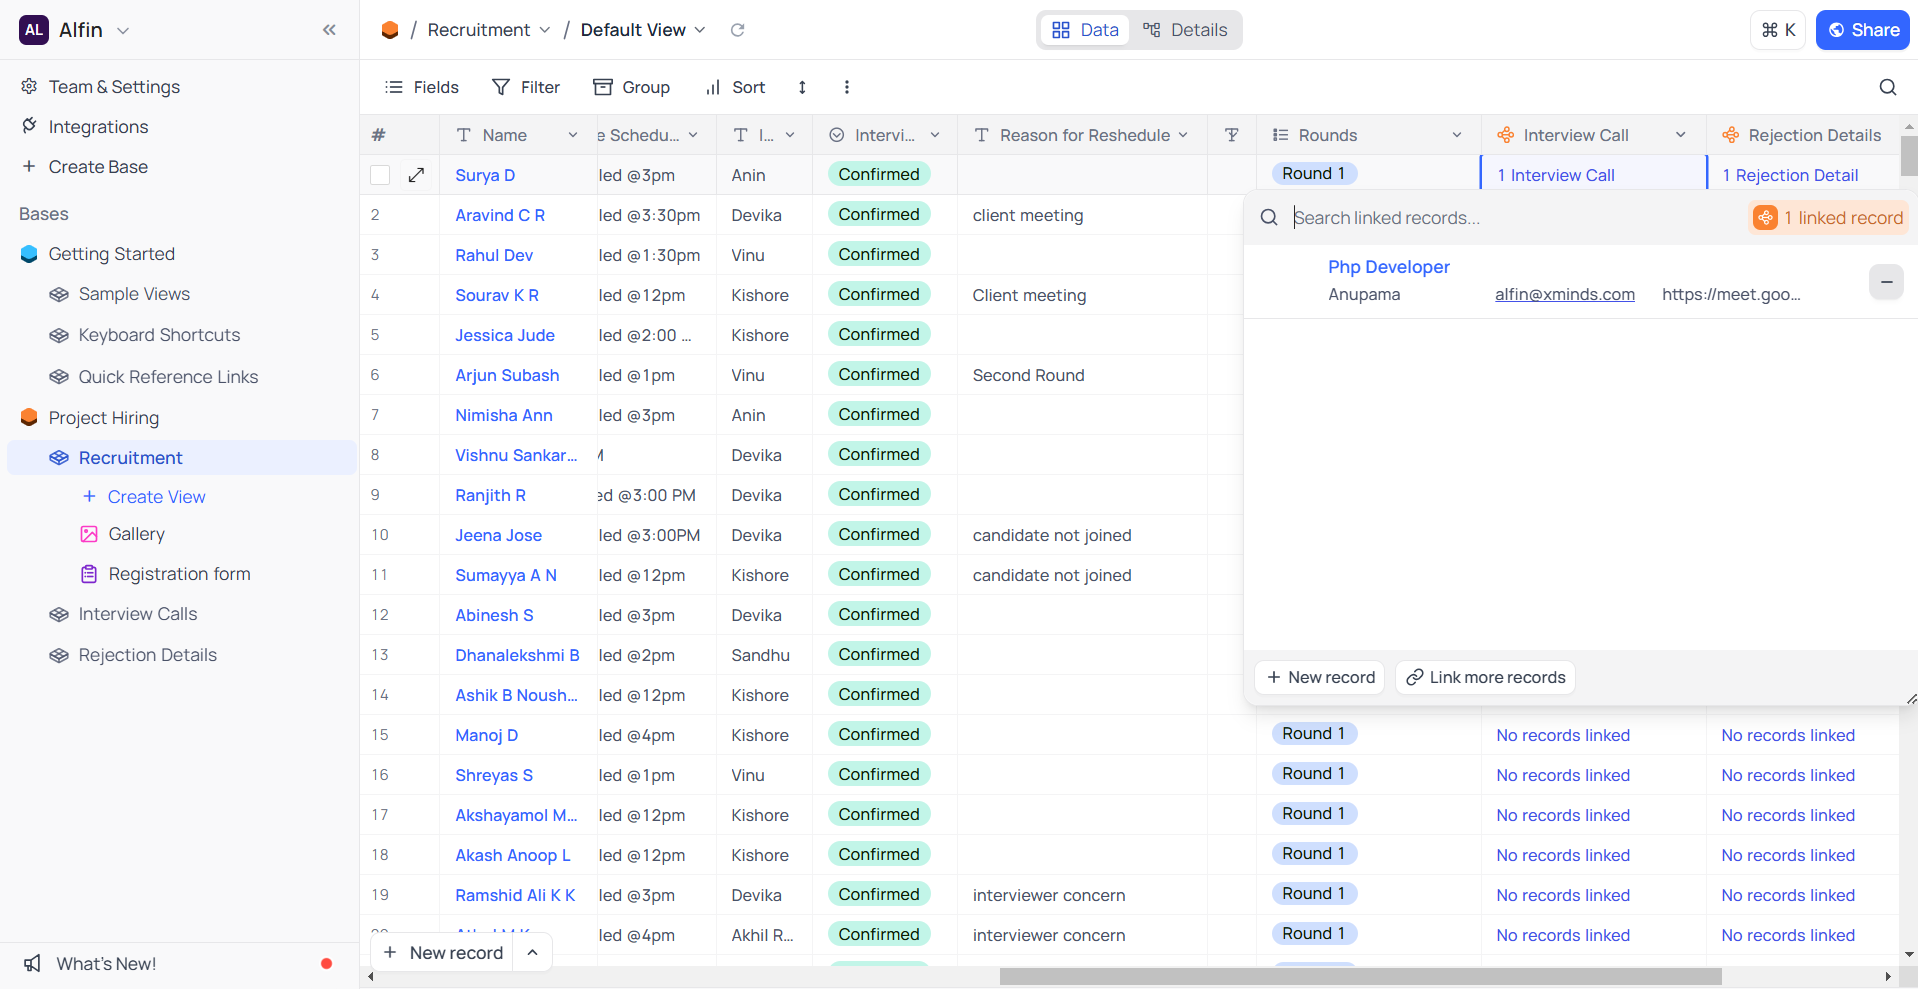Click New record in linked records popup
Viewport: 1918px width, 989px height.
pos(1320,677)
